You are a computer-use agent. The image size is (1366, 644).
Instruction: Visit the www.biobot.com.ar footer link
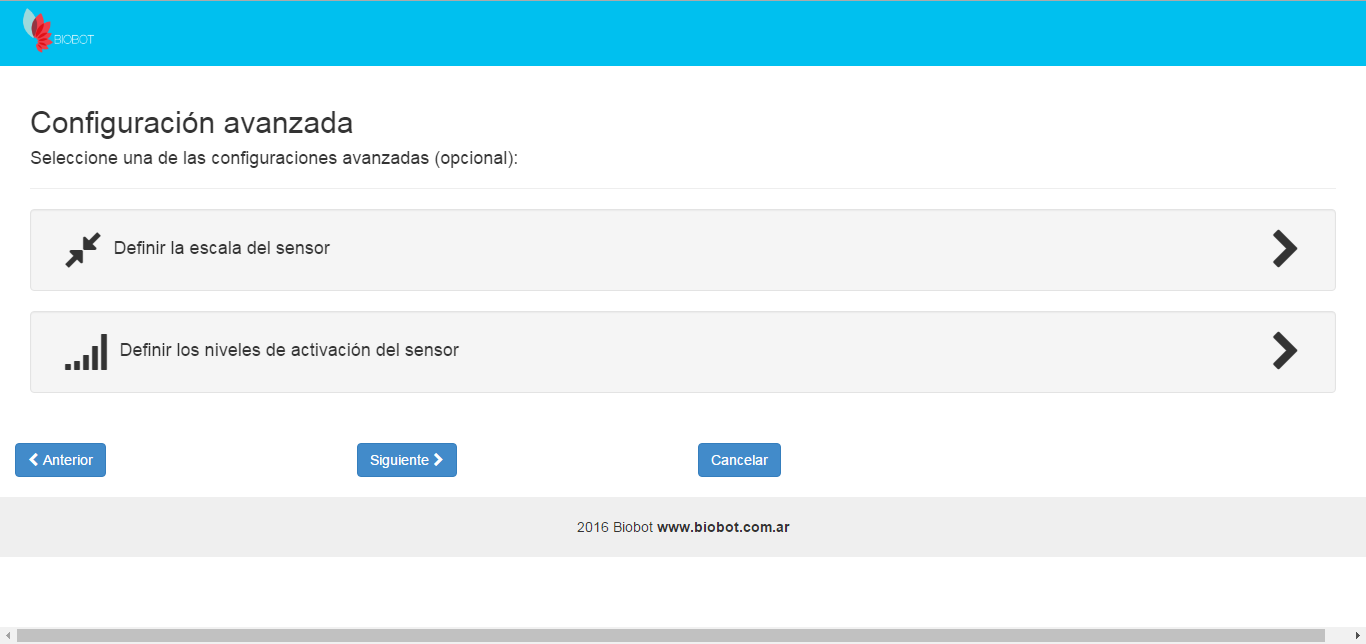(x=723, y=527)
